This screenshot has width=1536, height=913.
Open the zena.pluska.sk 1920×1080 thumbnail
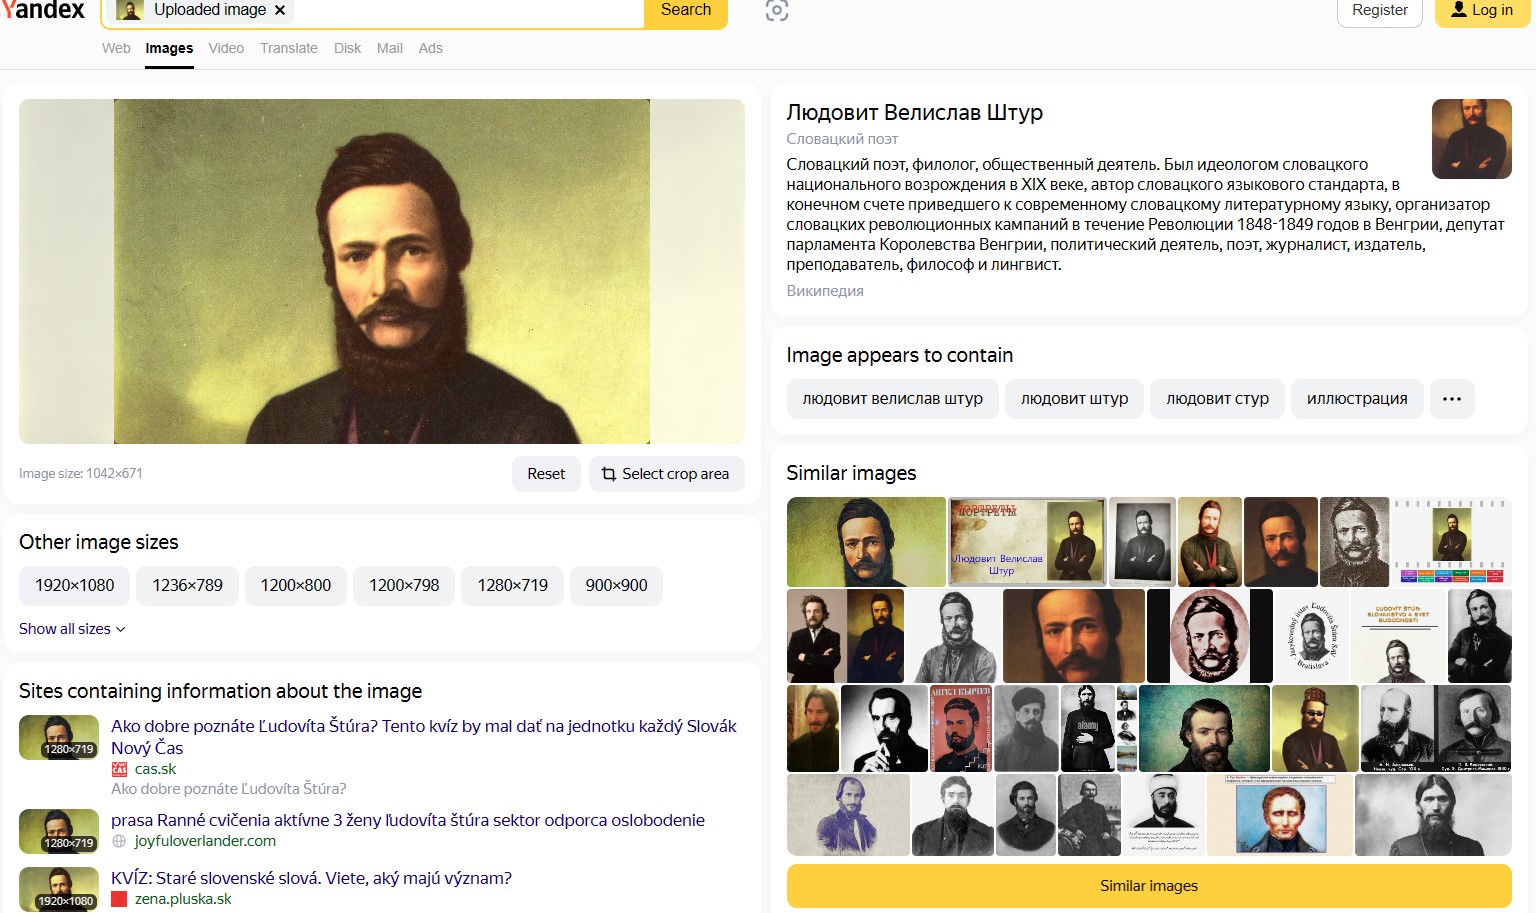click(59, 889)
